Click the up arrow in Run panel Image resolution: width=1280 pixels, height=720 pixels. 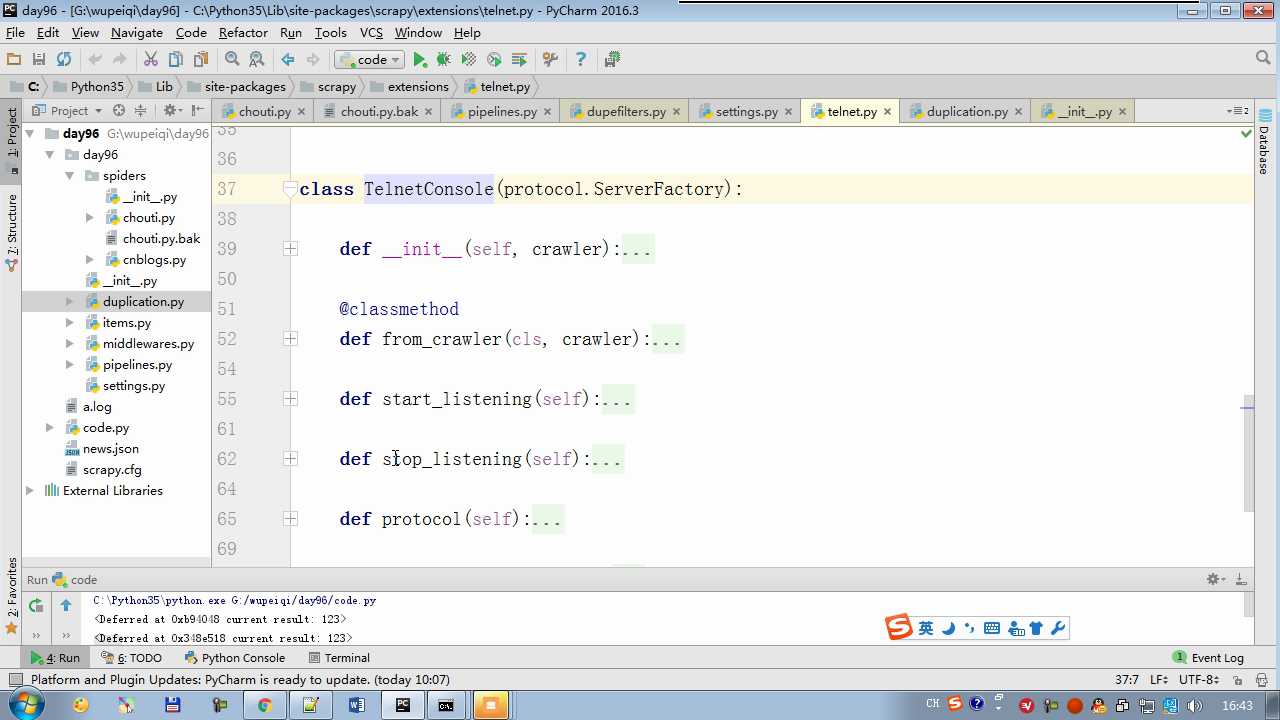[x=66, y=605]
